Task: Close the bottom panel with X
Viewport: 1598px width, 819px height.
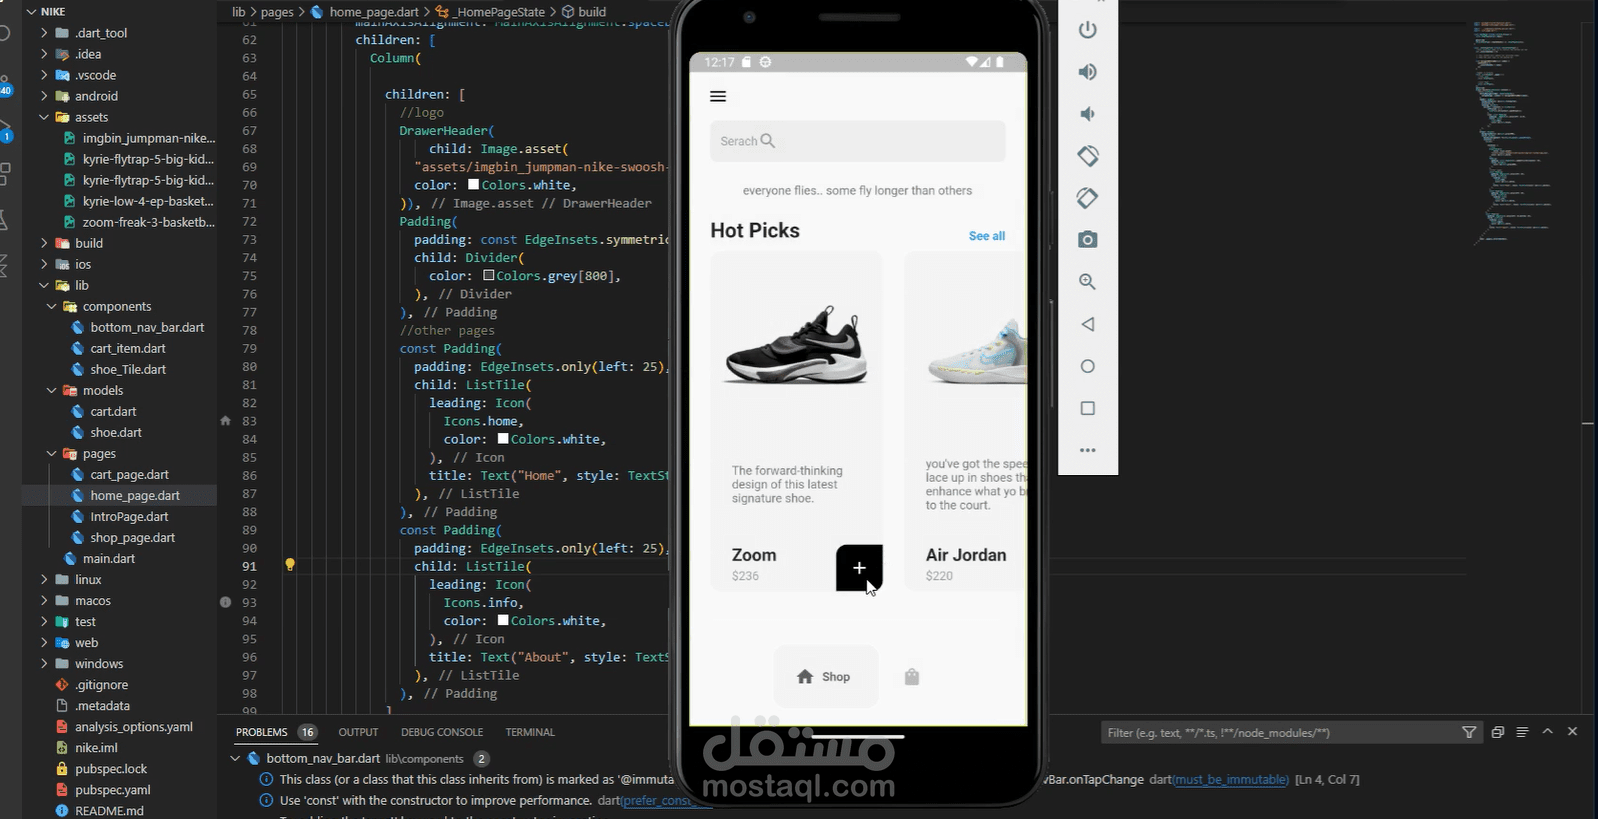Action: pyautogui.click(x=1572, y=731)
